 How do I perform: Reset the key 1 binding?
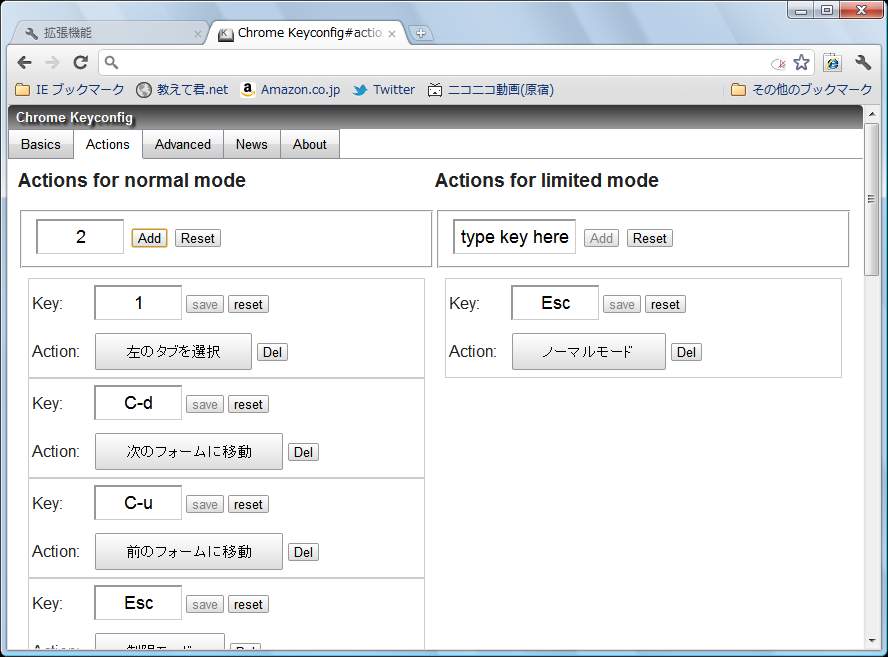(248, 305)
